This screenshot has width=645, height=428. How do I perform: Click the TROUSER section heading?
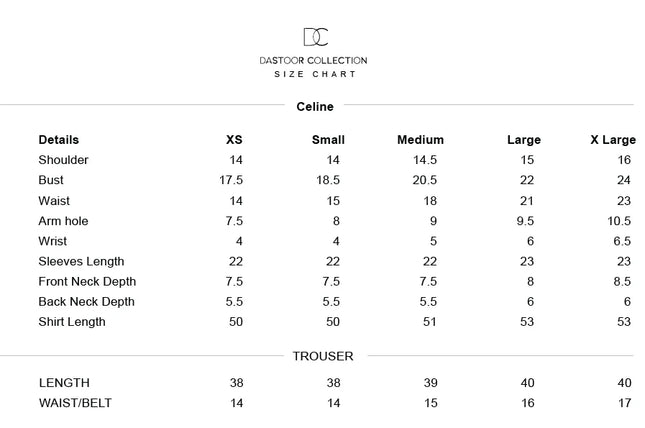(322, 356)
